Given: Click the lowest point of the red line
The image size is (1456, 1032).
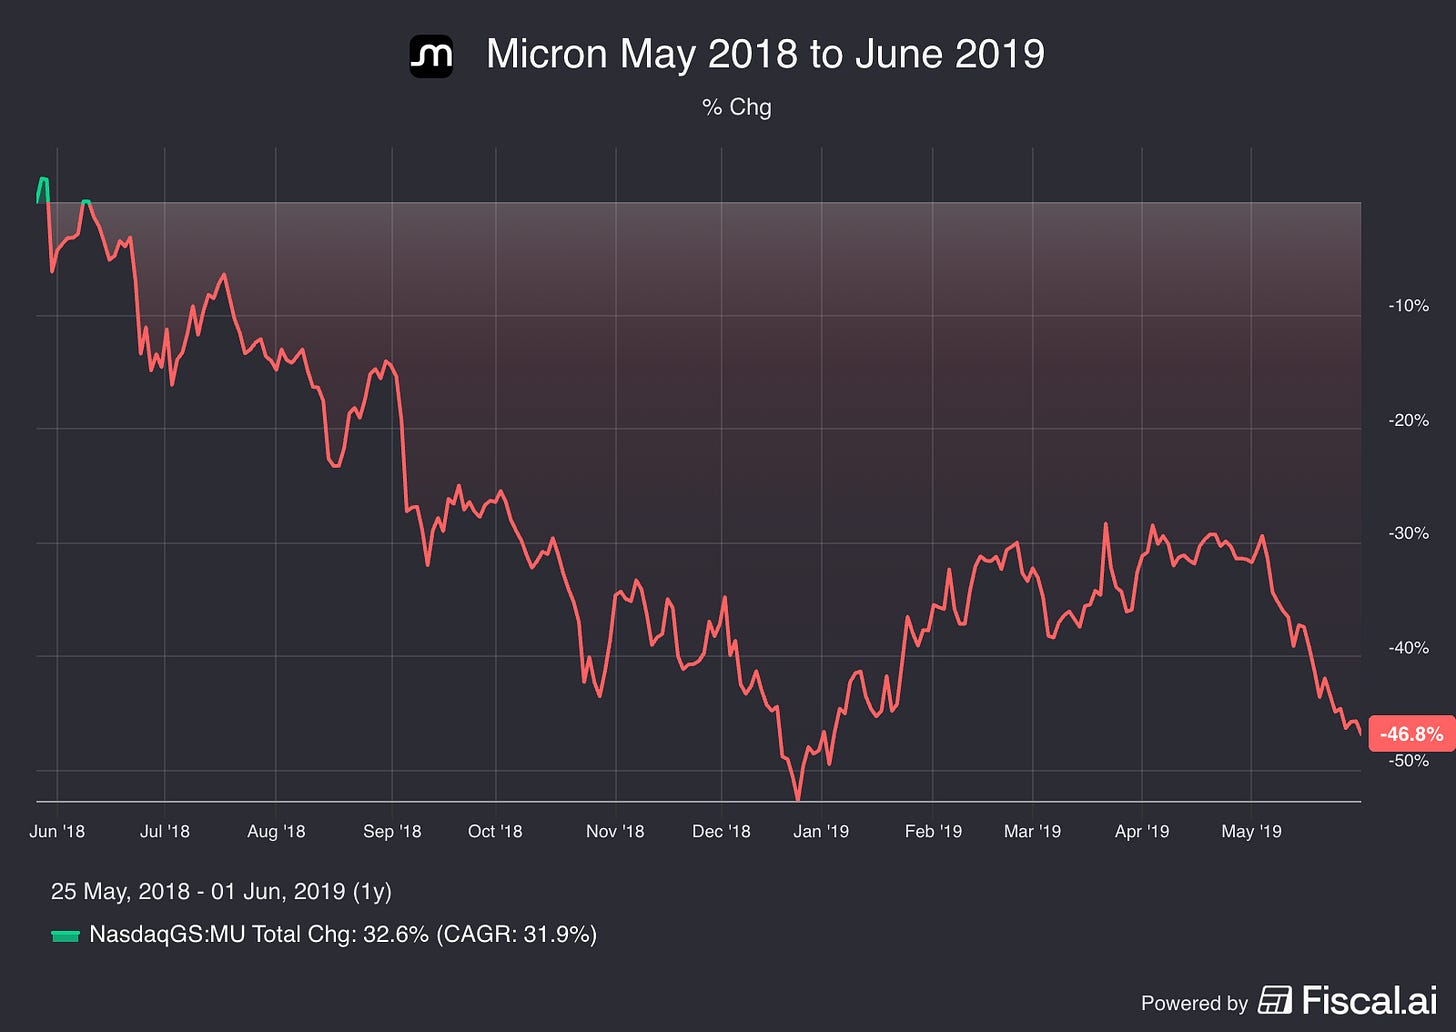Looking at the screenshot, I should point(797,798).
